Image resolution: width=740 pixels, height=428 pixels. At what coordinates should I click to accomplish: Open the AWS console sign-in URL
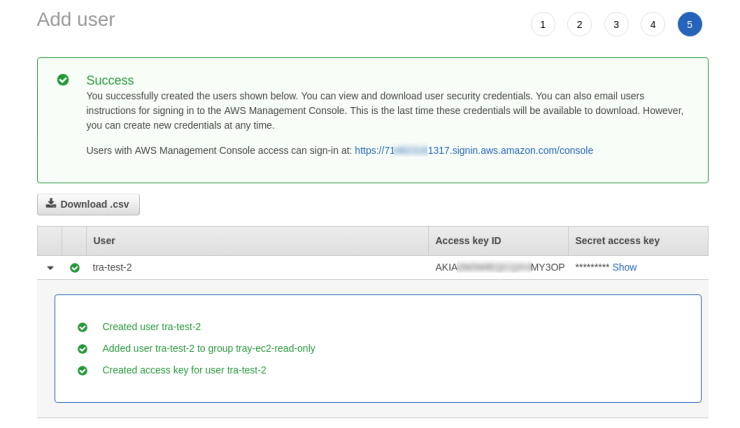coord(473,151)
